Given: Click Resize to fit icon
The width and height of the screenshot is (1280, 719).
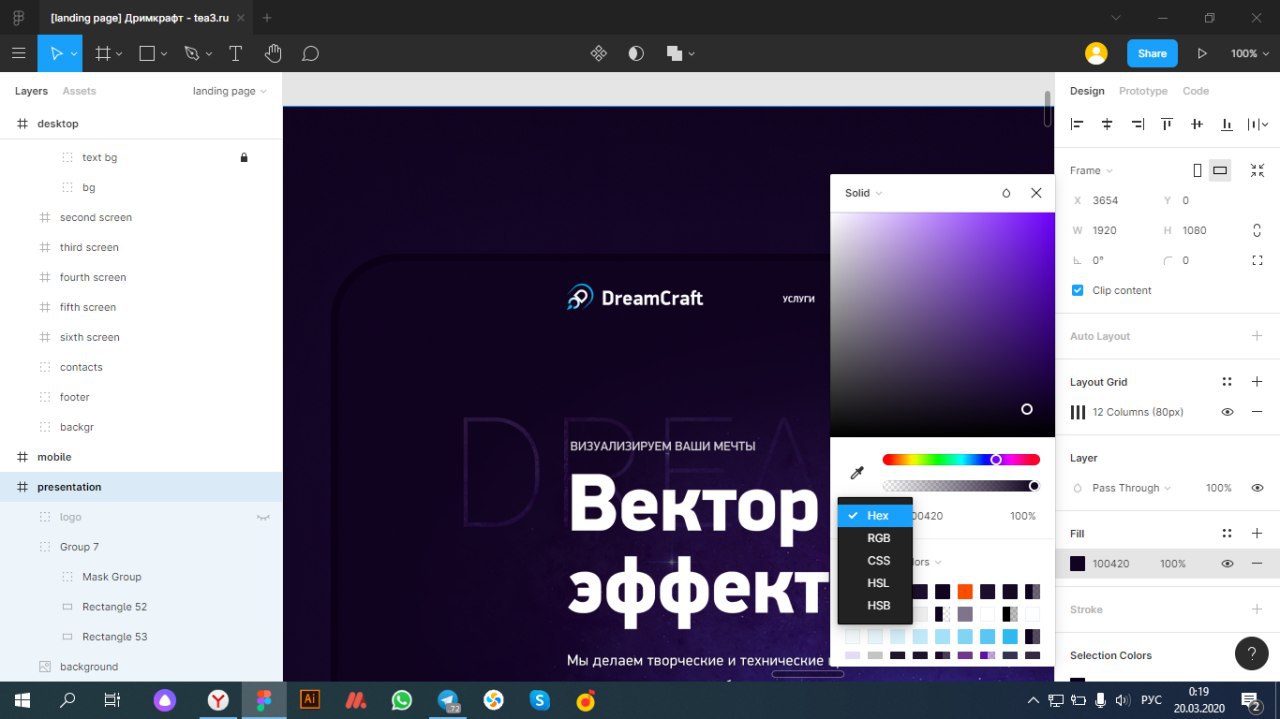Looking at the screenshot, I should coord(1257,170).
